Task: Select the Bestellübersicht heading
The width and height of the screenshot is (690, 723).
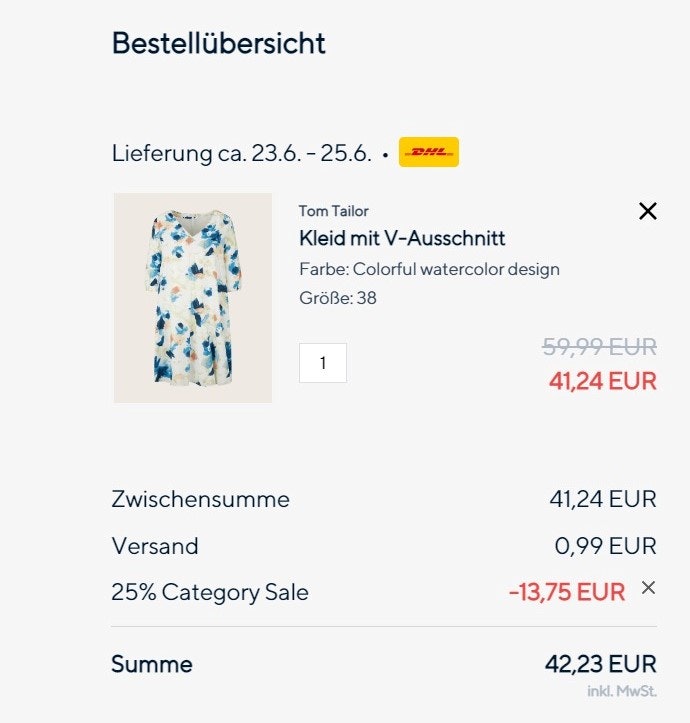Action: click(218, 44)
